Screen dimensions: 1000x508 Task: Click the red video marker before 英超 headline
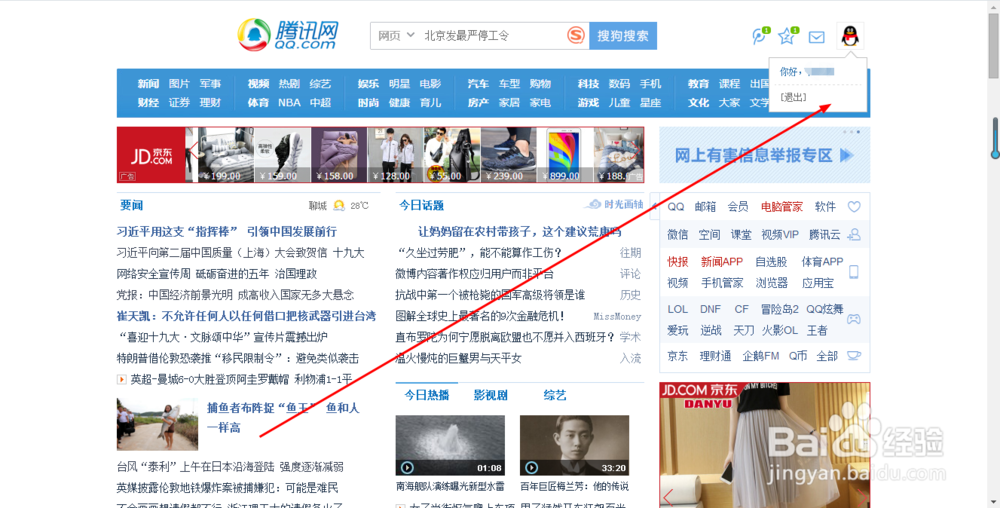pyautogui.click(x=121, y=379)
